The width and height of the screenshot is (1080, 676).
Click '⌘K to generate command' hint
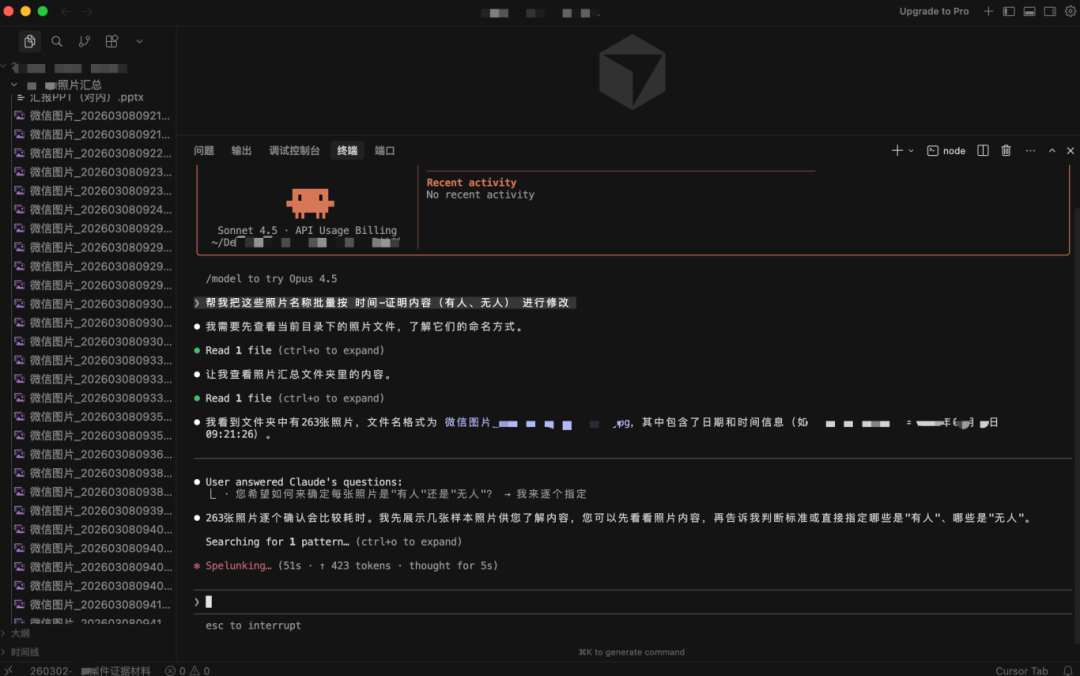click(x=632, y=652)
